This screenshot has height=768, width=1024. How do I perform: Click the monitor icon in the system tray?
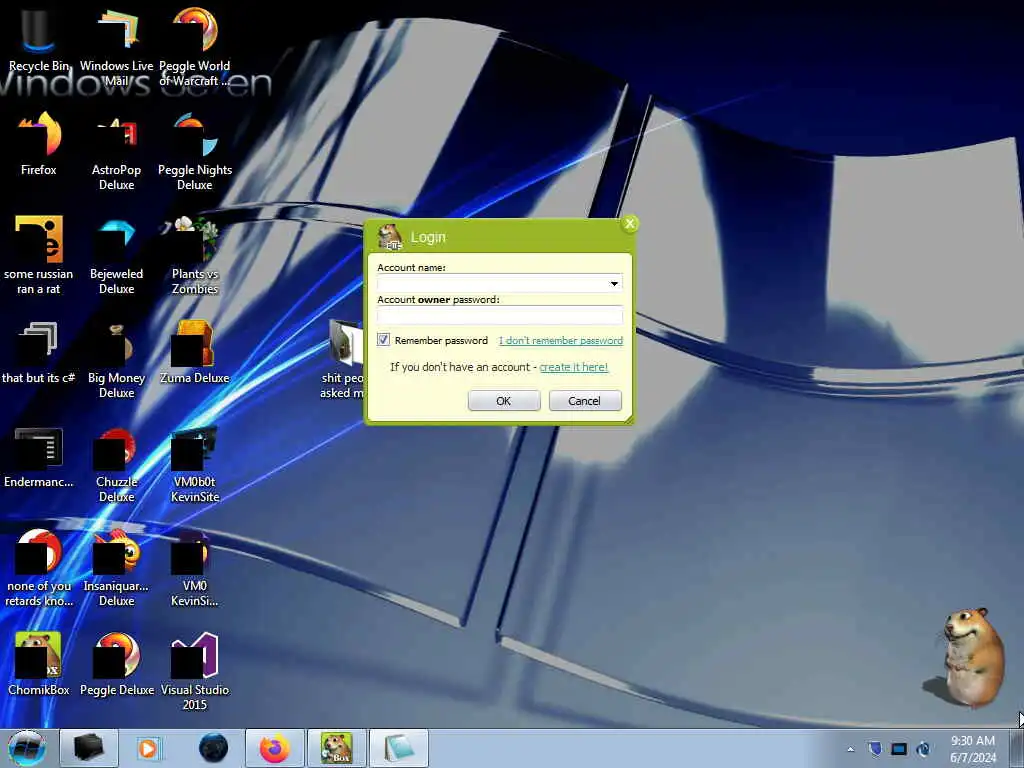click(x=899, y=749)
